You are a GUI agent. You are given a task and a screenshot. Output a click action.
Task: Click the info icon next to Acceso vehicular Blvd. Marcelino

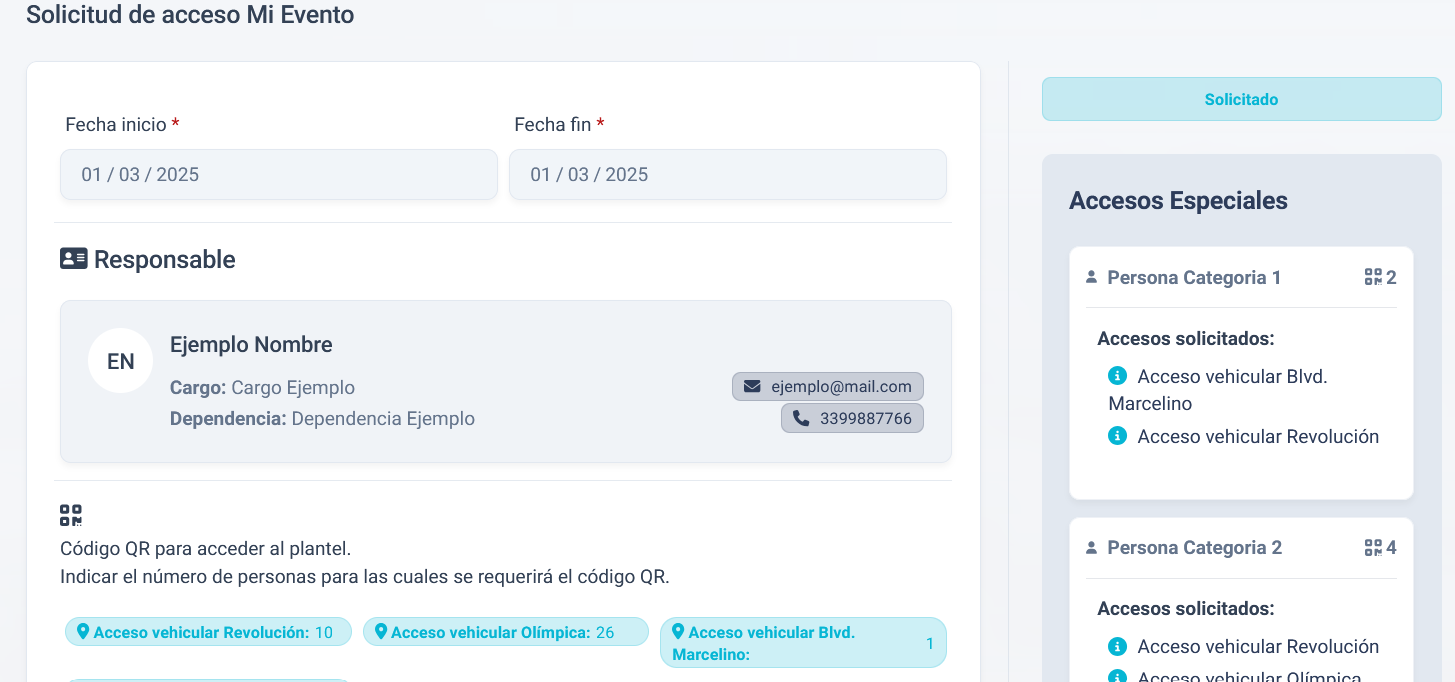[1117, 377]
